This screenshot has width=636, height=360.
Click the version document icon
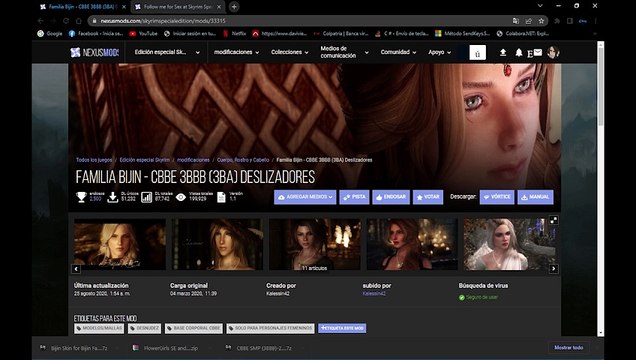click(x=221, y=197)
